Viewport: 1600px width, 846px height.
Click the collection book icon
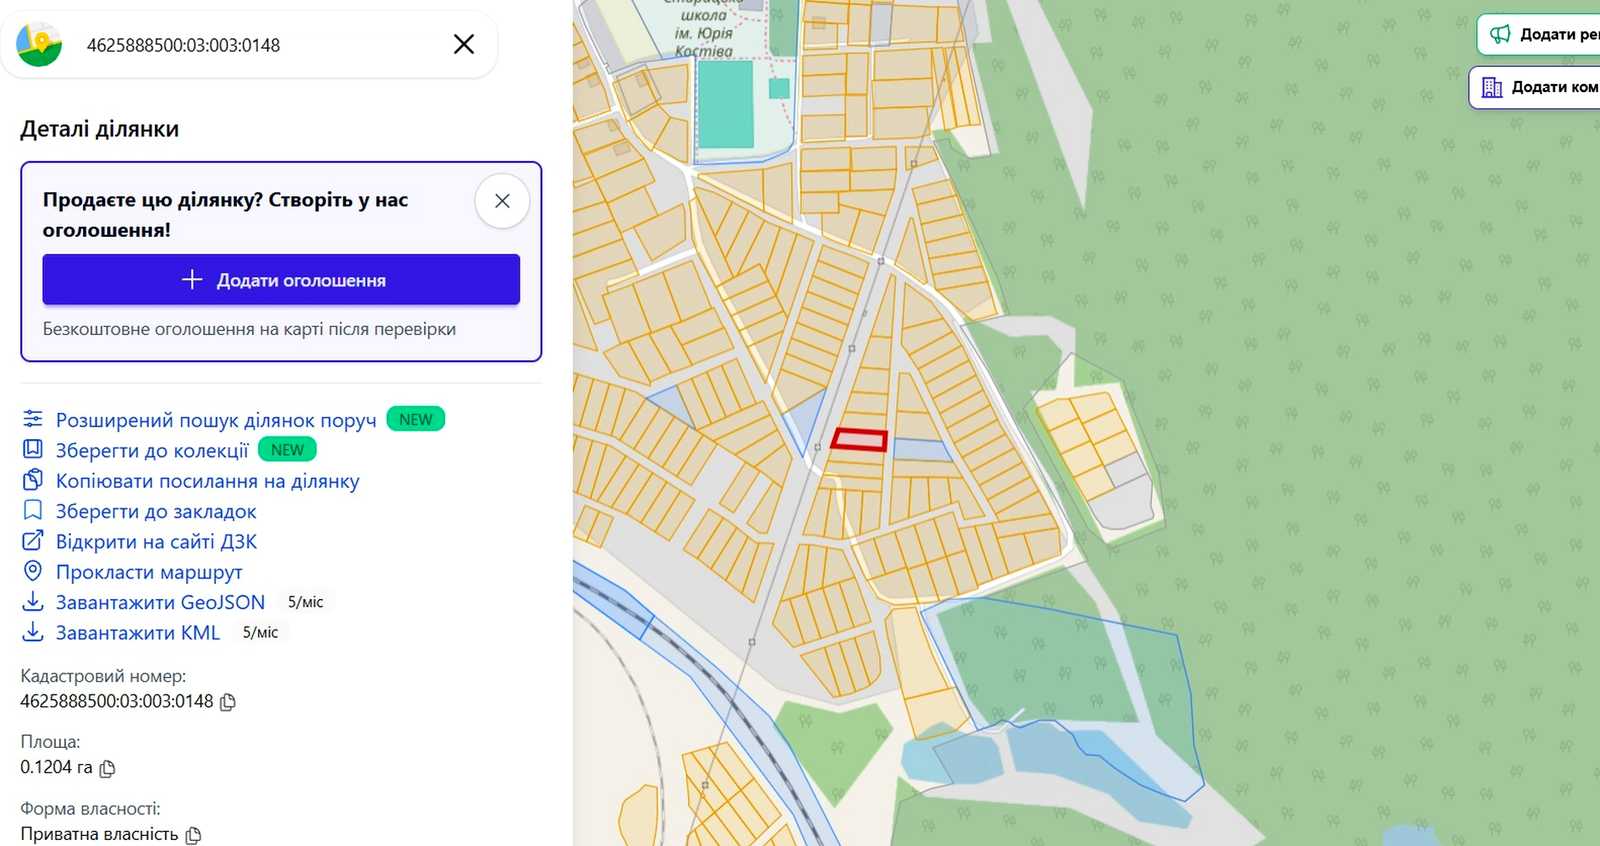pos(33,449)
